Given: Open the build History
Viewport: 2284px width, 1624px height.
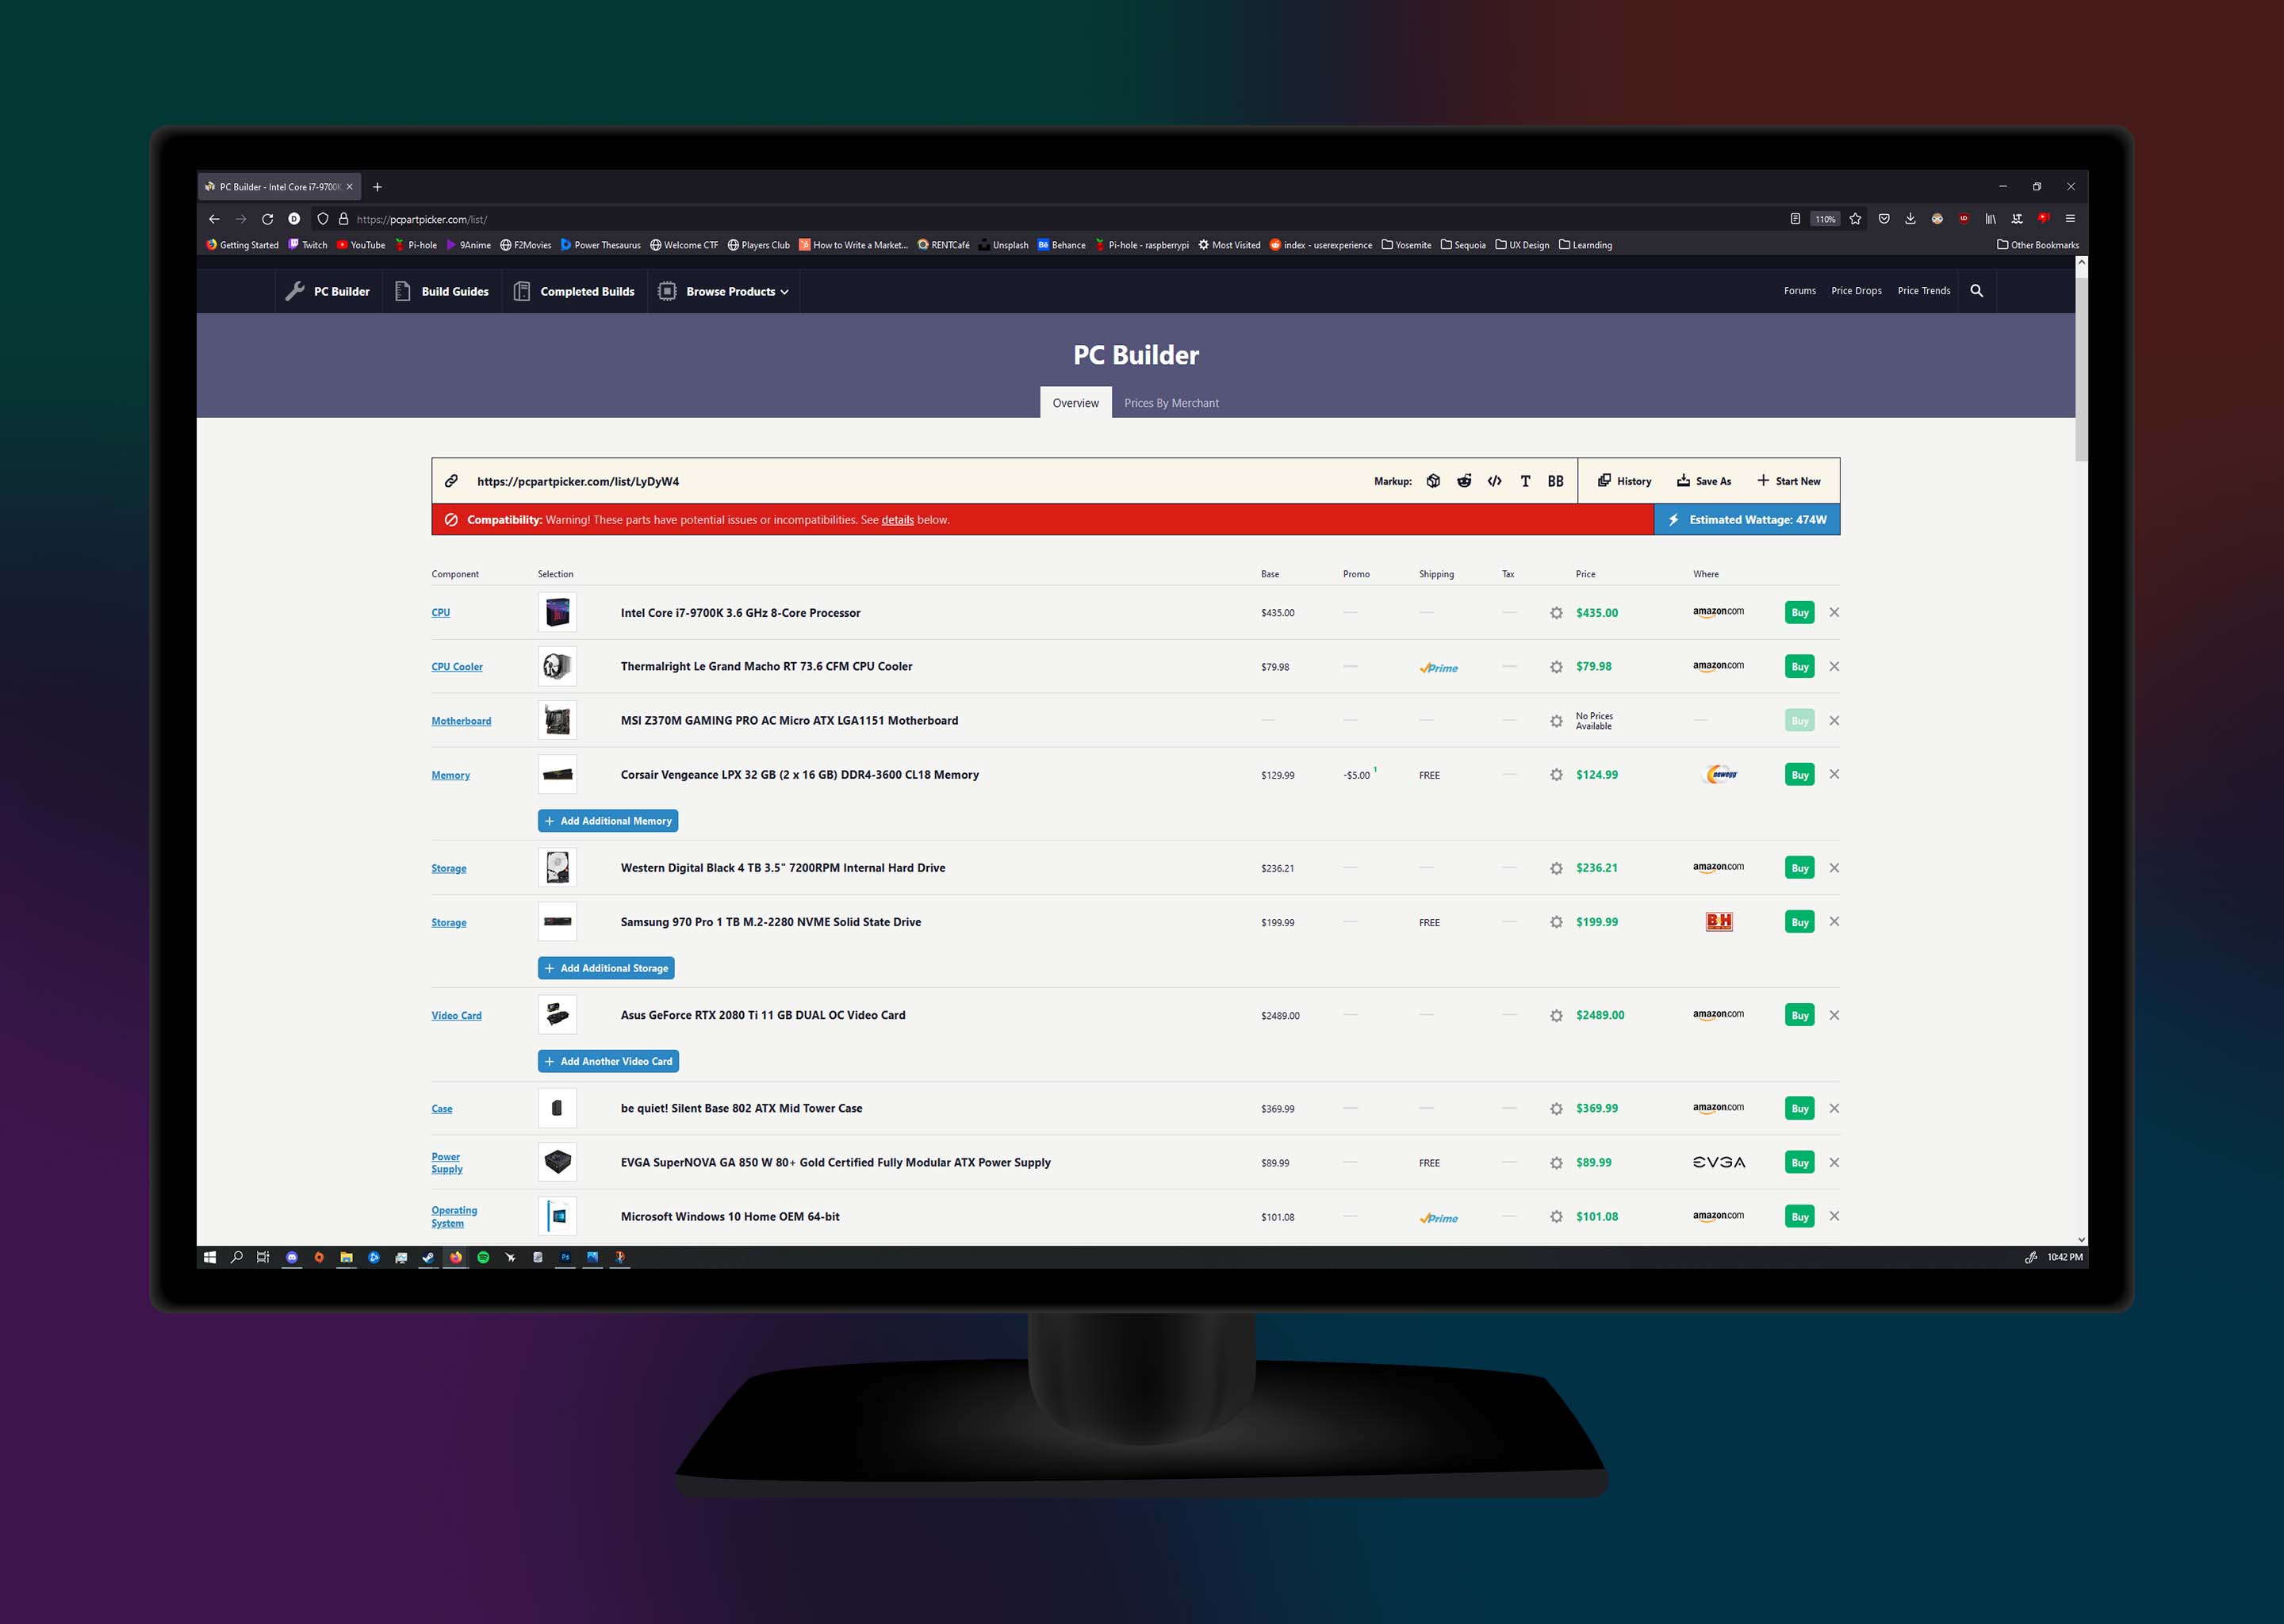Looking at the screenshot, I should [x=1624, y=481].
